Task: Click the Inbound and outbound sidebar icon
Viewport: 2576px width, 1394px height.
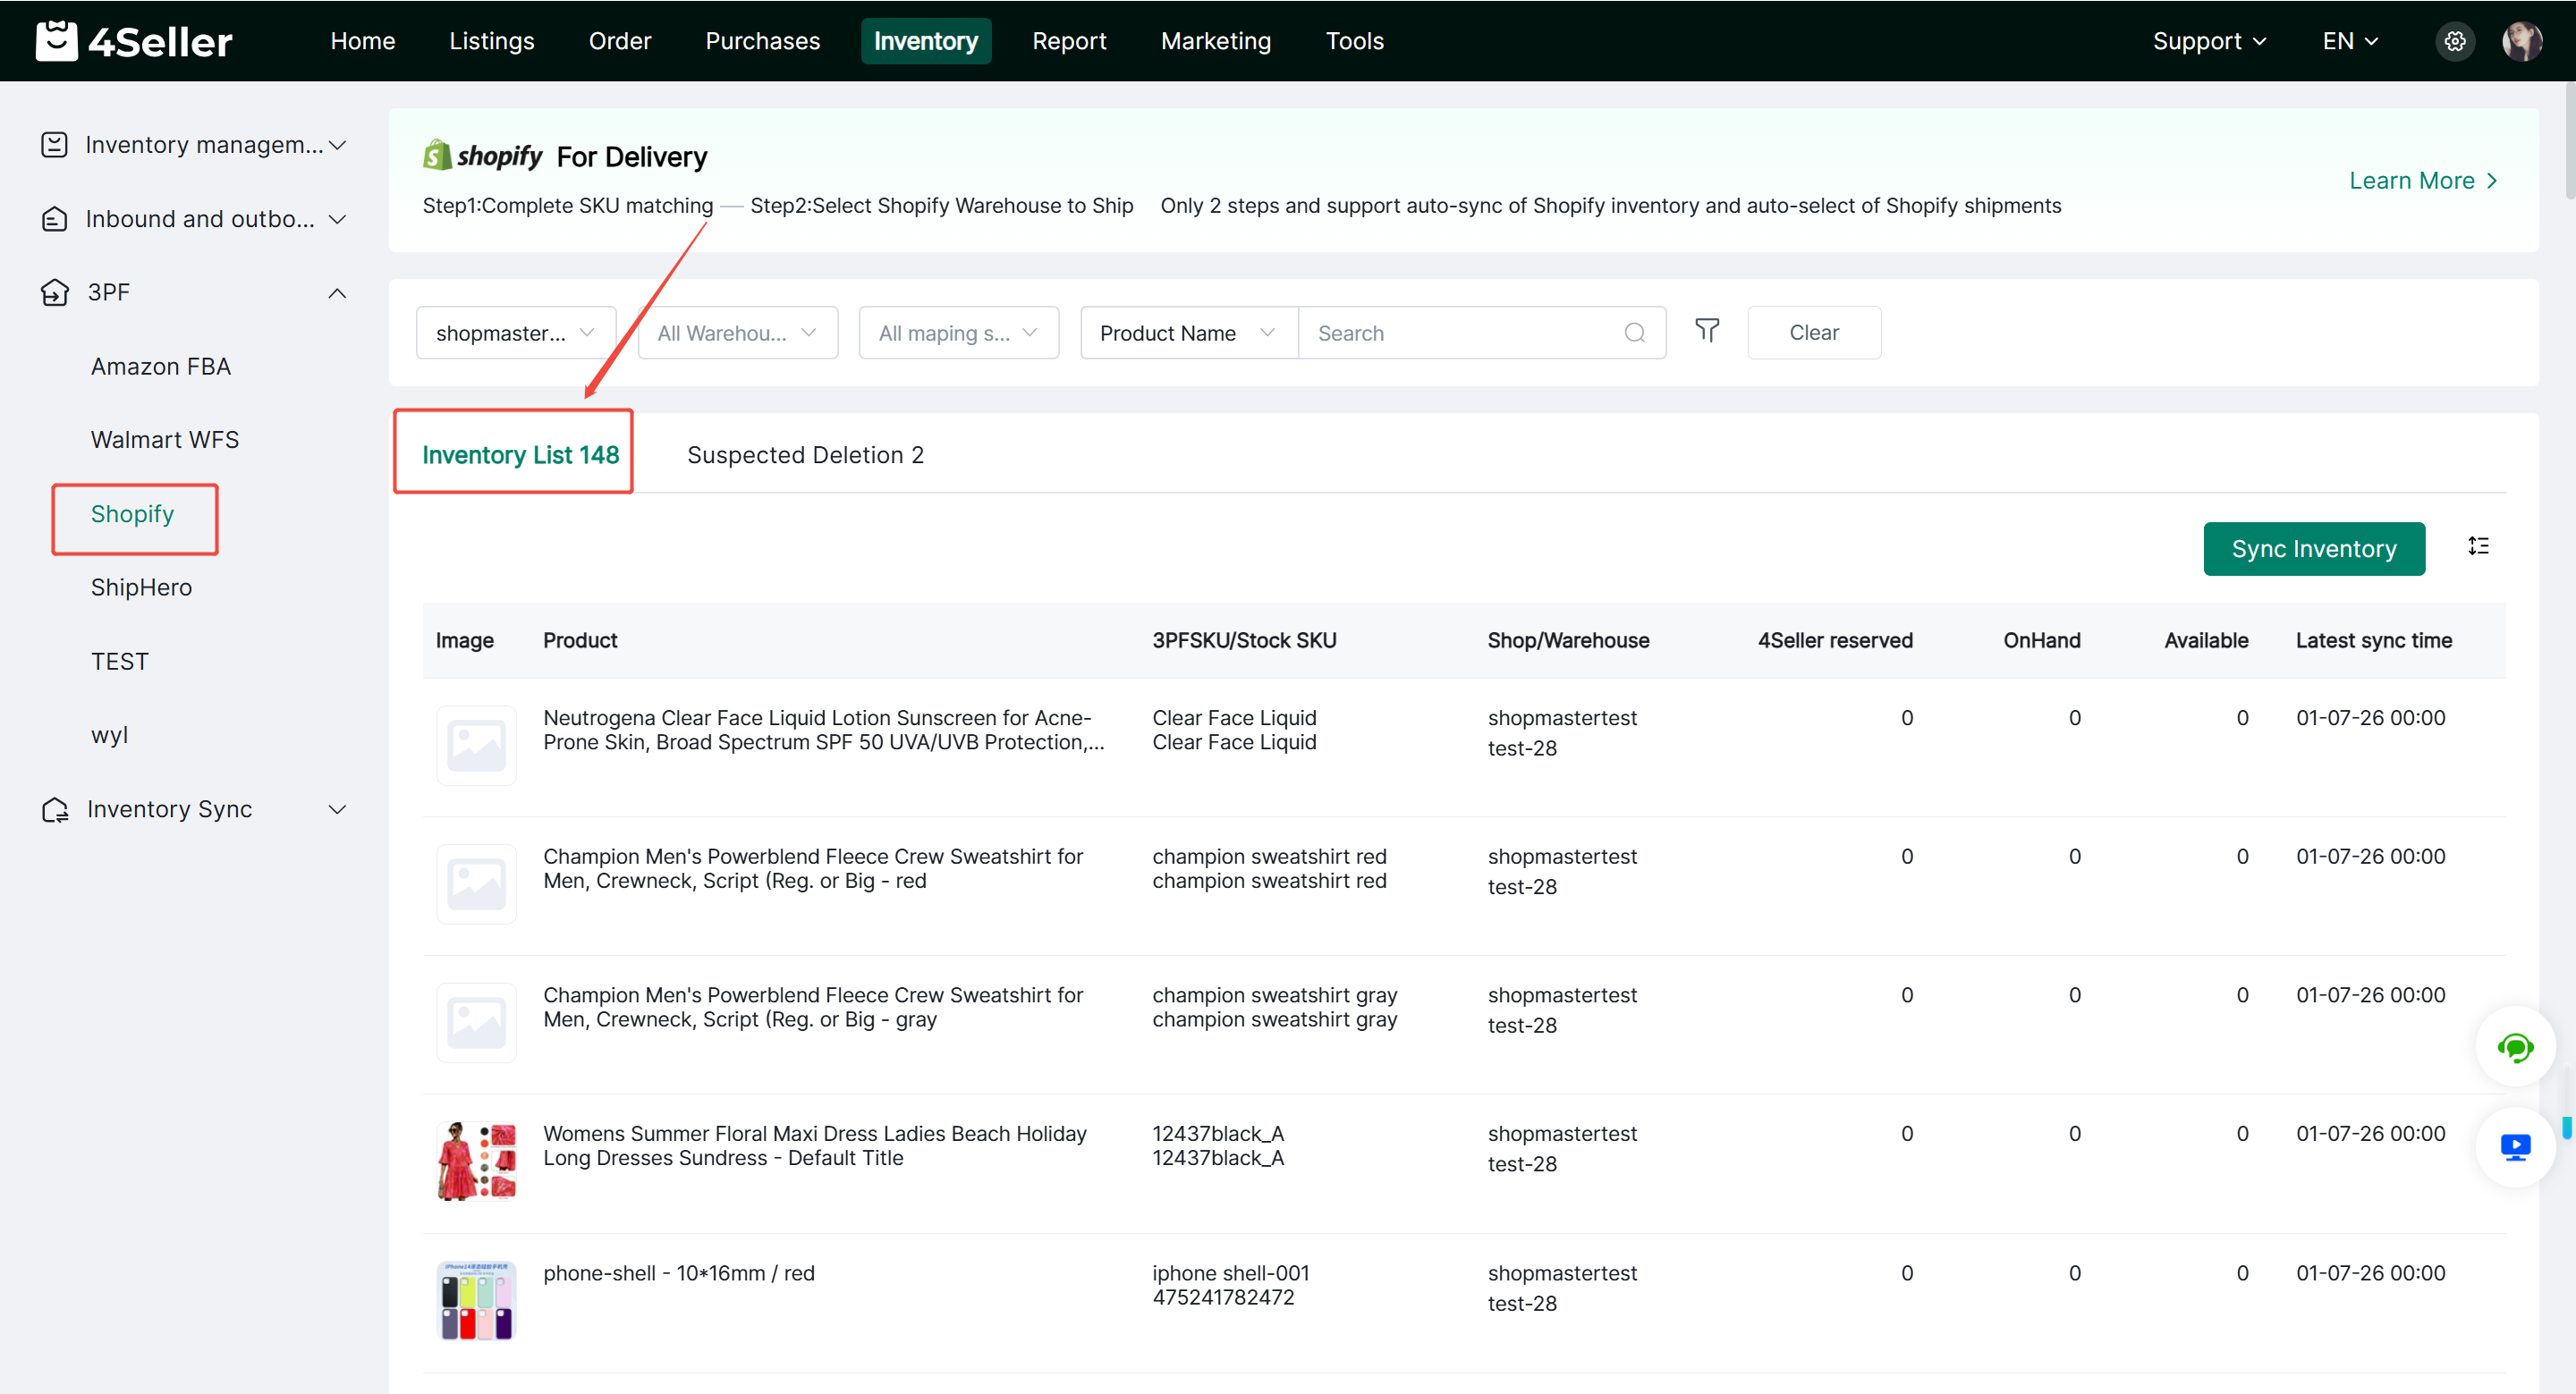Action: pyautogui.click(x=54, y=218)
